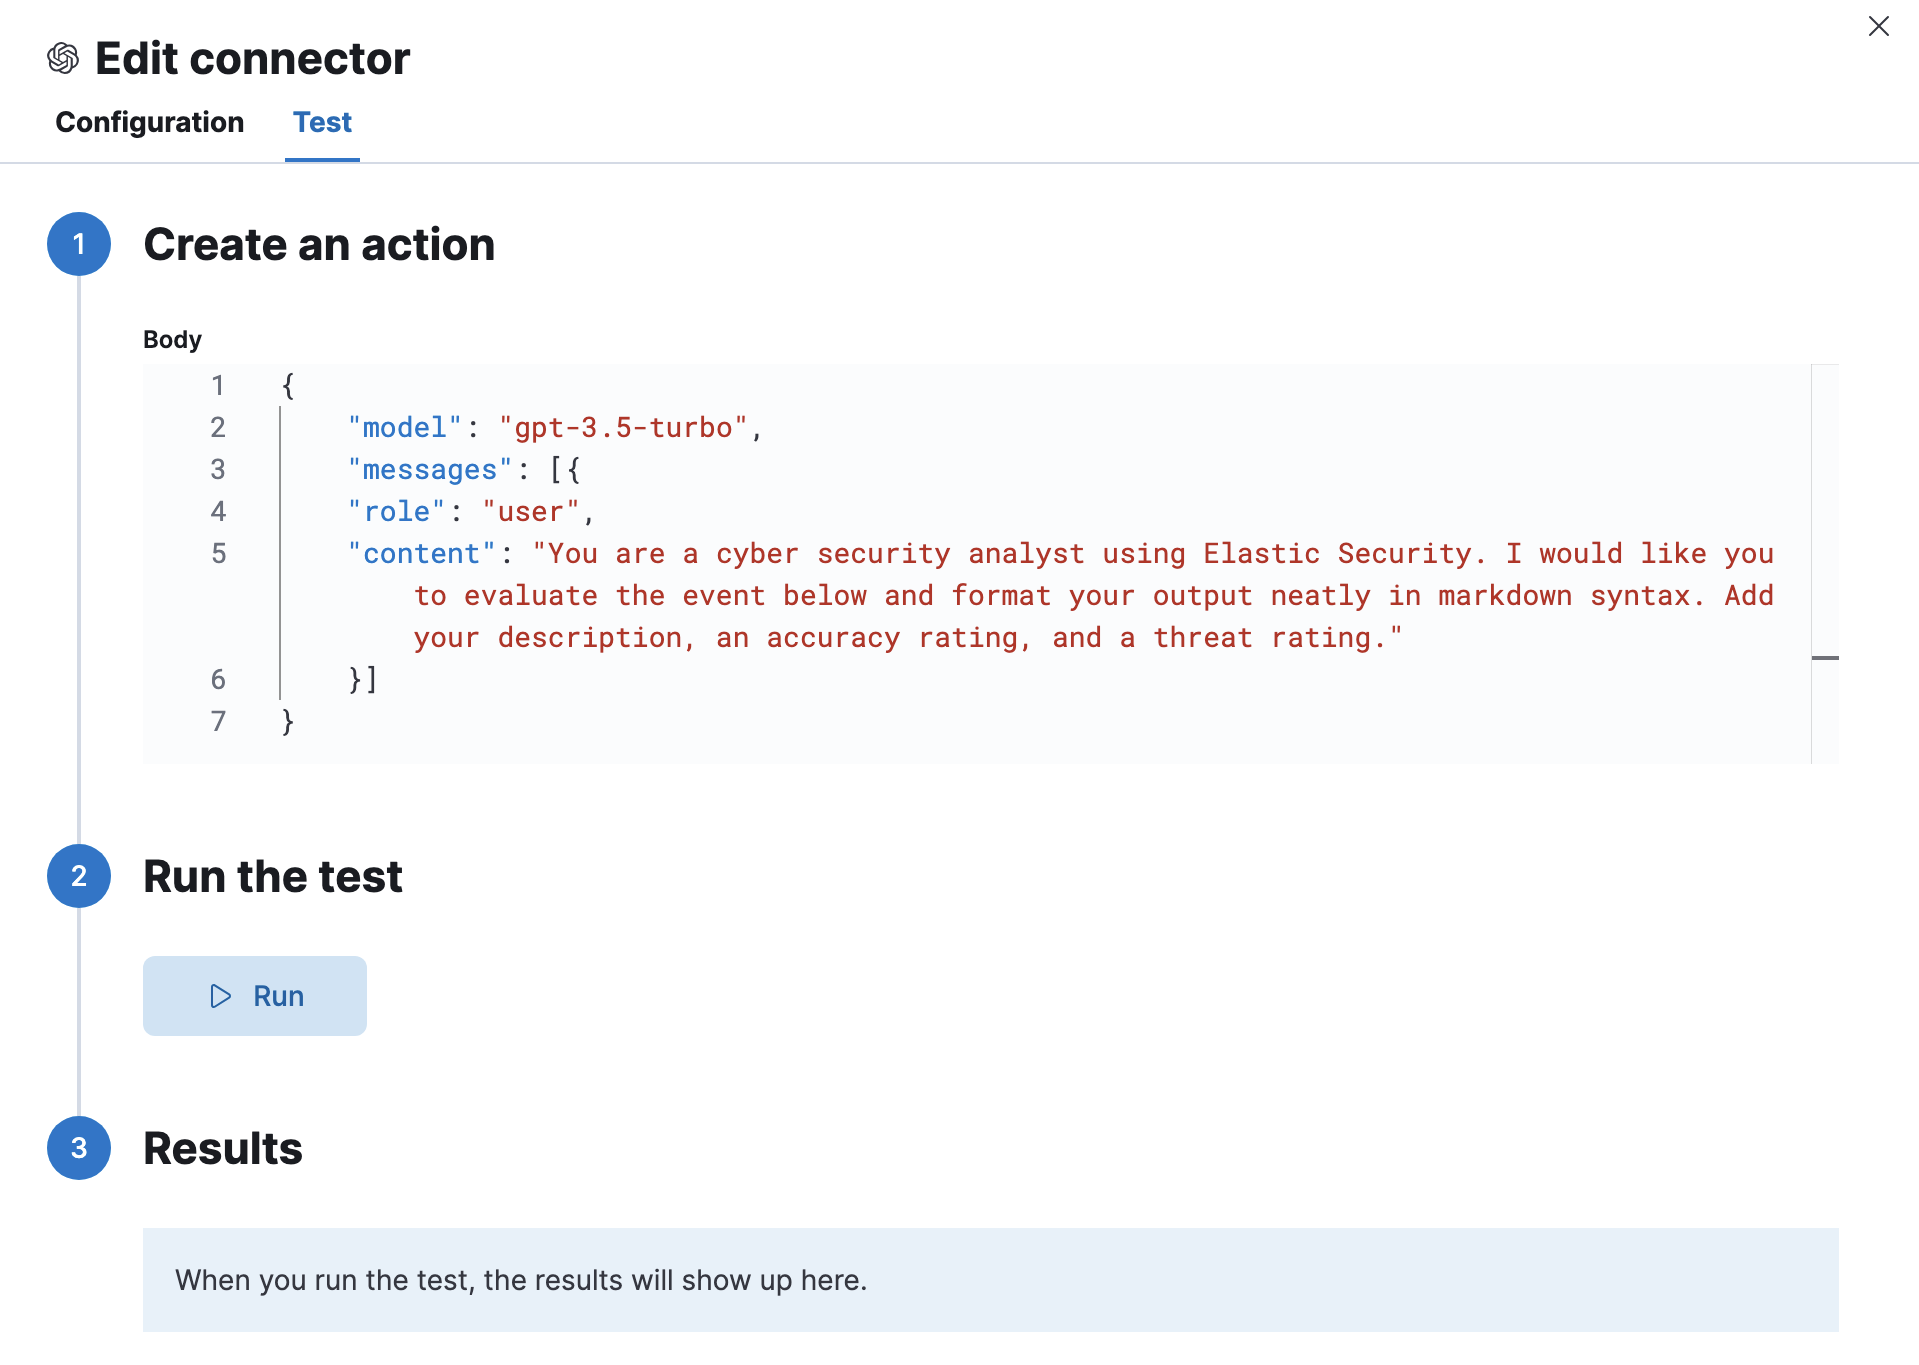Click the "gpt-3.5-turbo" value in the body

(623, 428)
